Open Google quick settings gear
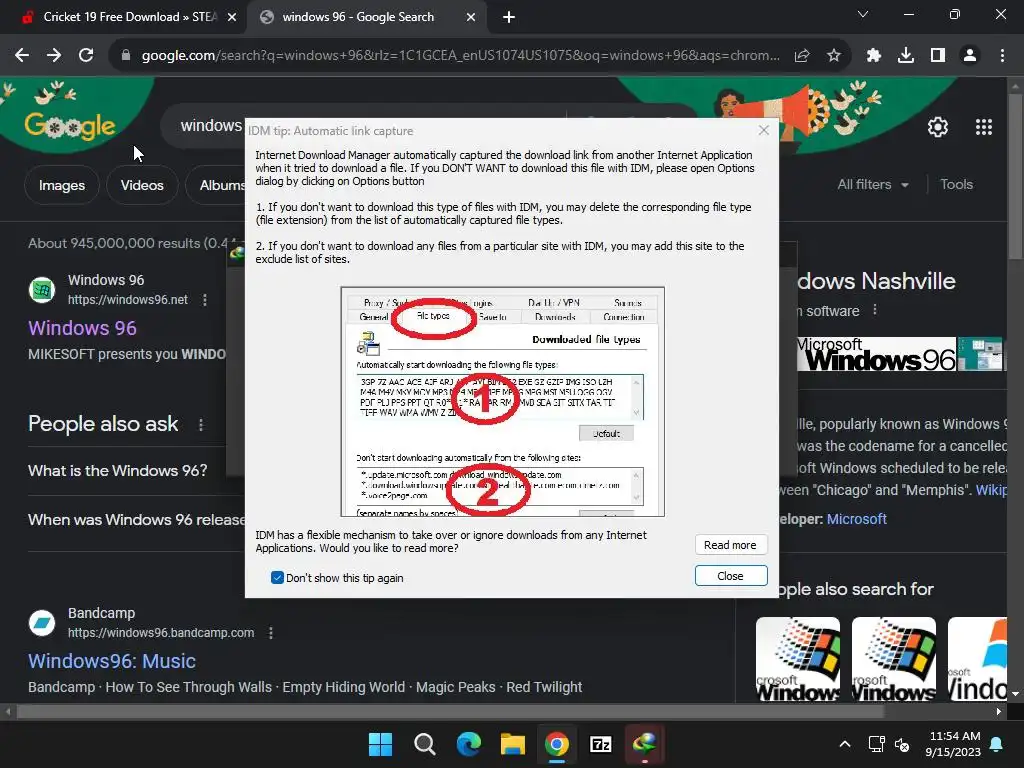The height and width of the screenshot is (768, 1024). (938, 127)
